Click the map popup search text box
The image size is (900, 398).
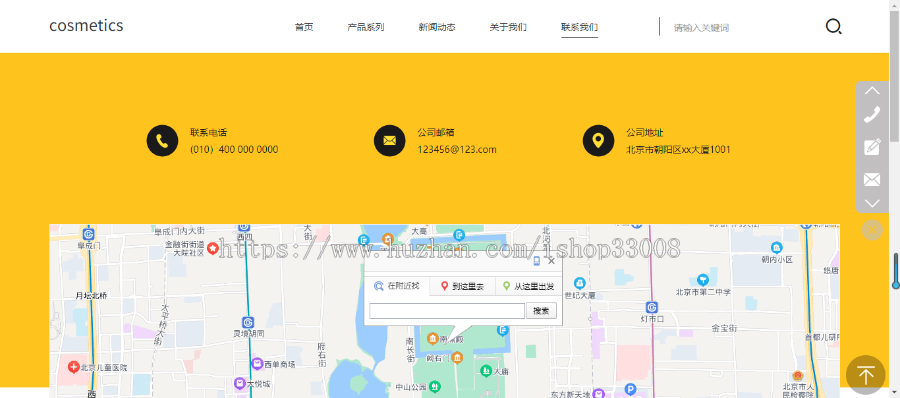(447, 311)
